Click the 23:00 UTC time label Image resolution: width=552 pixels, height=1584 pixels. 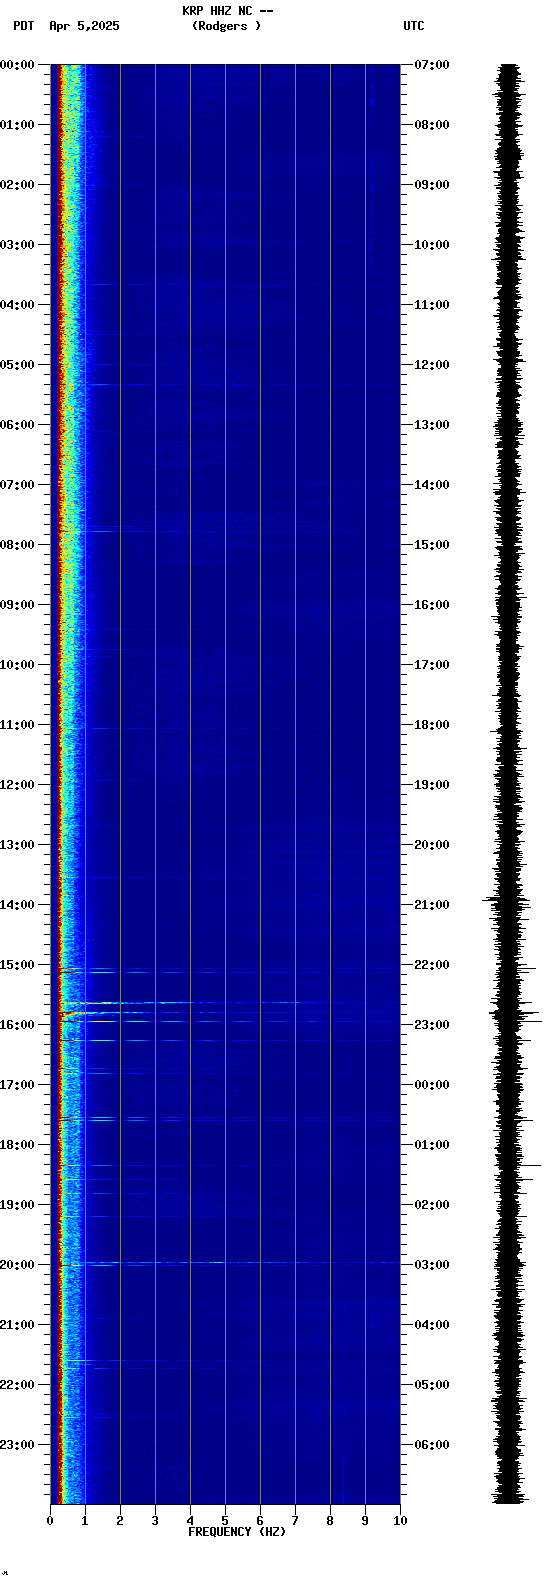coord(432,1025)
